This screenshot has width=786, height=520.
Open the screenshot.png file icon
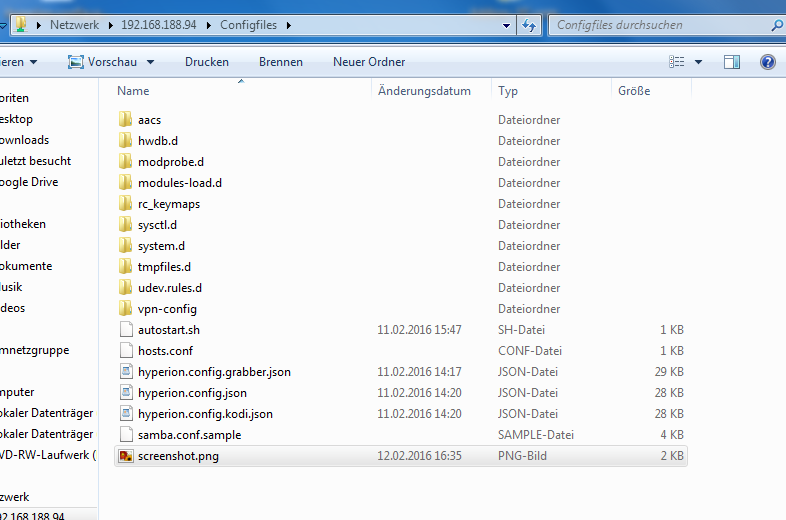point(125,456)
